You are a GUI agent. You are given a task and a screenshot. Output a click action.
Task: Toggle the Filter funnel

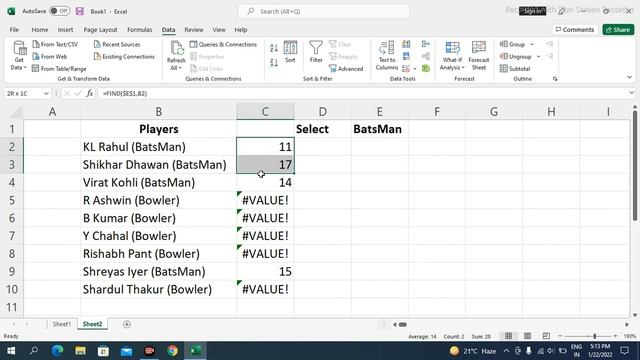316,52
